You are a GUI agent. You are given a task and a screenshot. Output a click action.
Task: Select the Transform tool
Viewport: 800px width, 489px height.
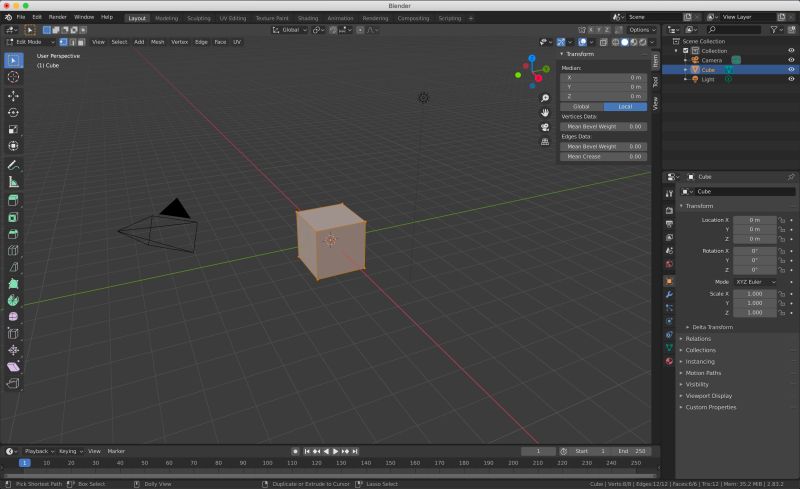coord(13,146)
